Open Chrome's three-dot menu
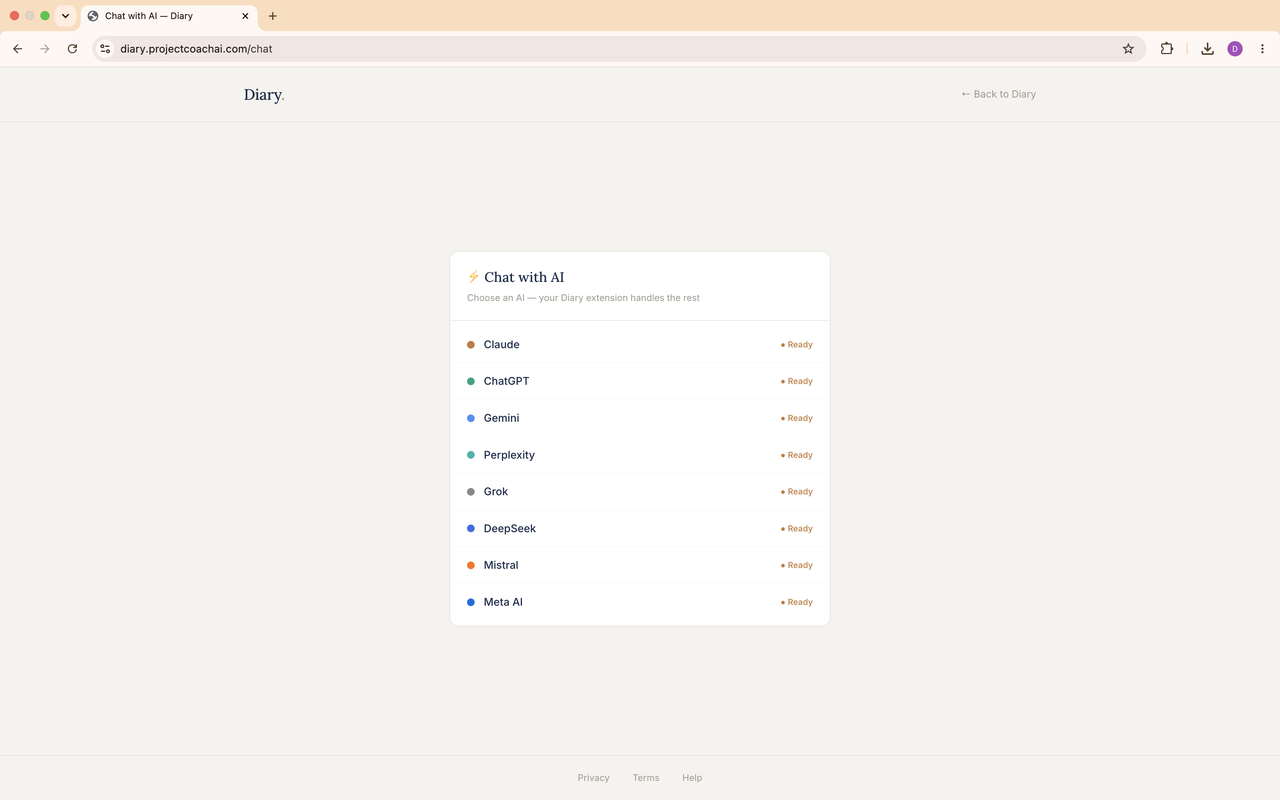This screenshot has width=1280, height=800. point(1262,48)
